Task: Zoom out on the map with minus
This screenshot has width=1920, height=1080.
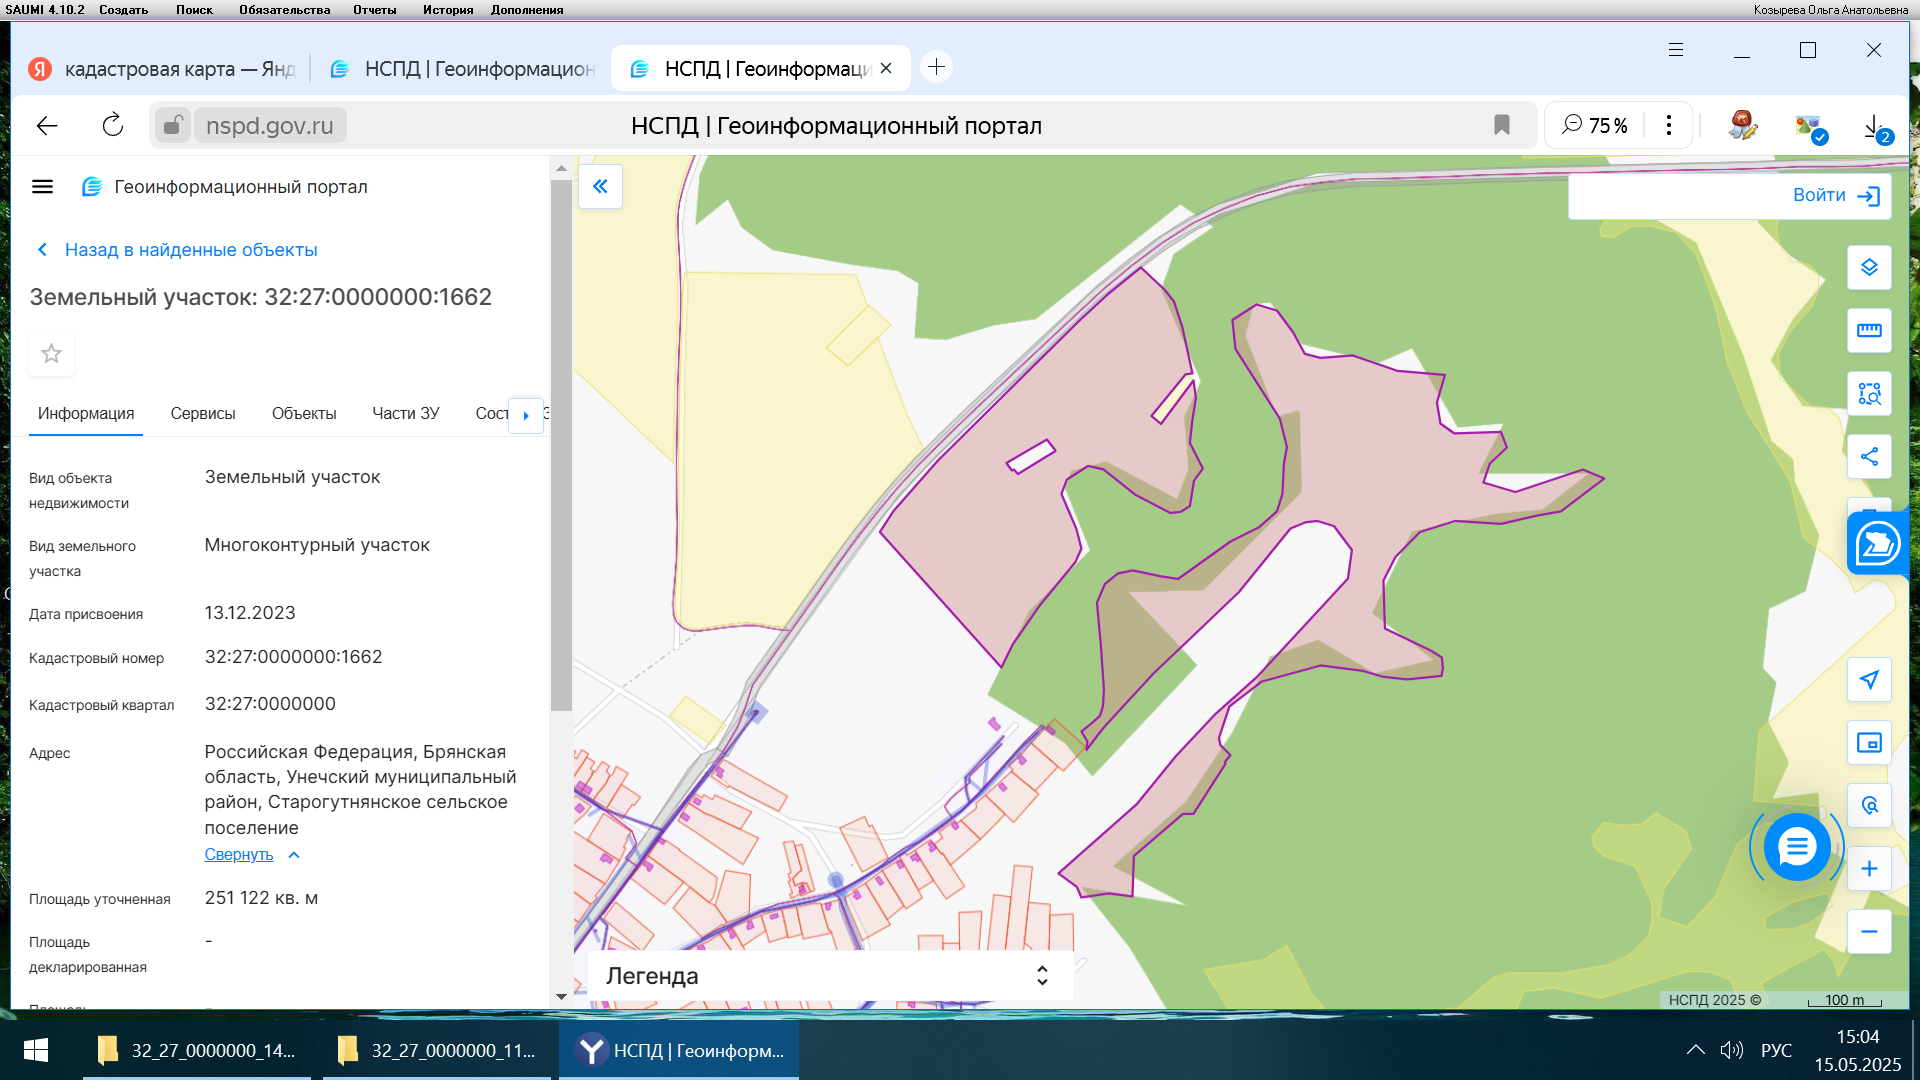Action: [x=1869, y=932]
